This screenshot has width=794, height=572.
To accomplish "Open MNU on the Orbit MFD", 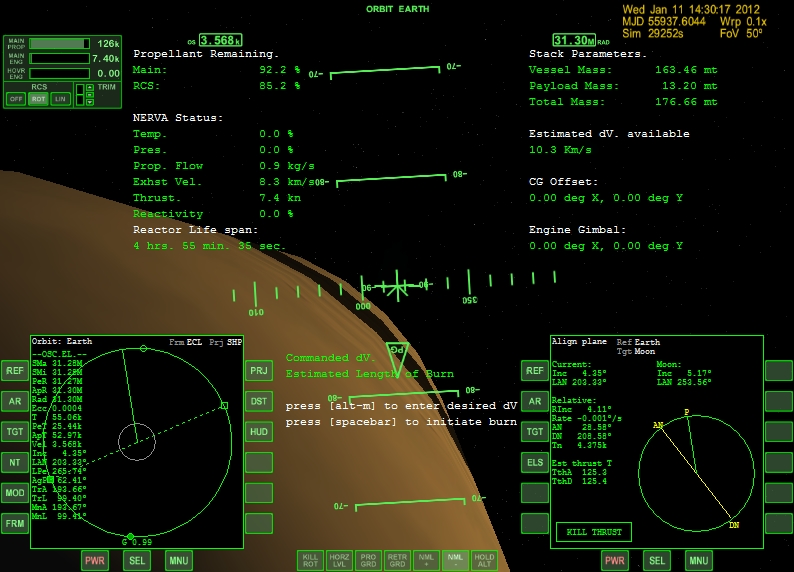I will (179, 561).
